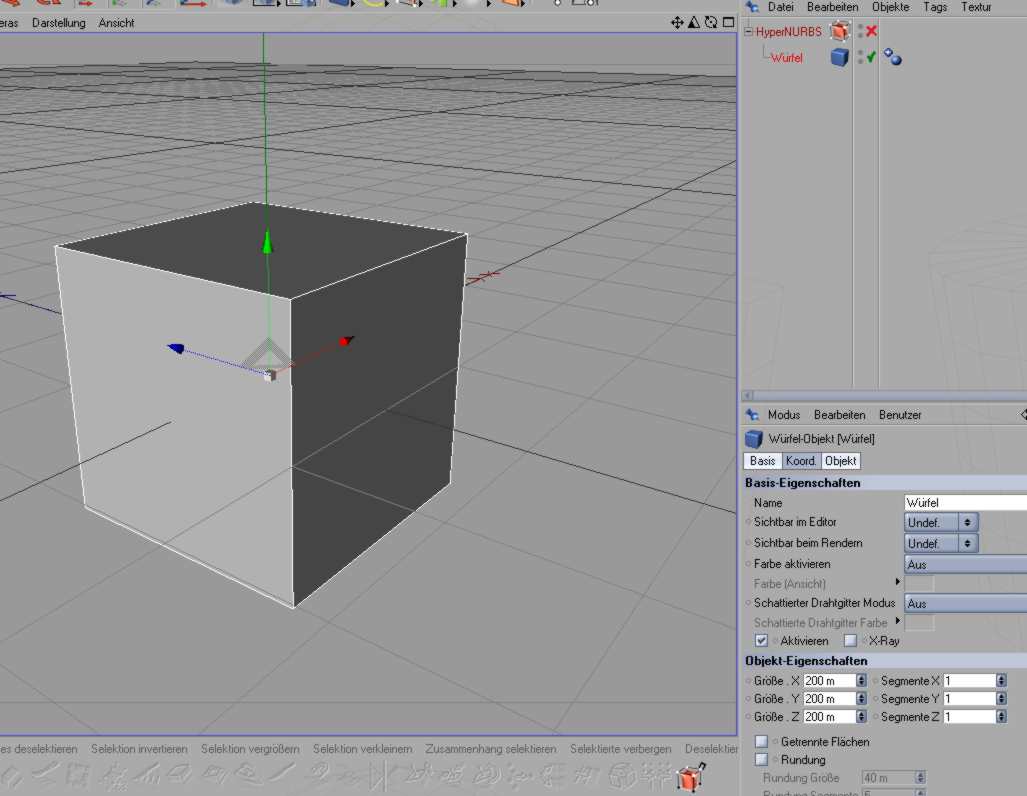Screen dimensions: 1027x796
Task: Click the viewport zoom camera icon
Action: [x=693, y=22]
